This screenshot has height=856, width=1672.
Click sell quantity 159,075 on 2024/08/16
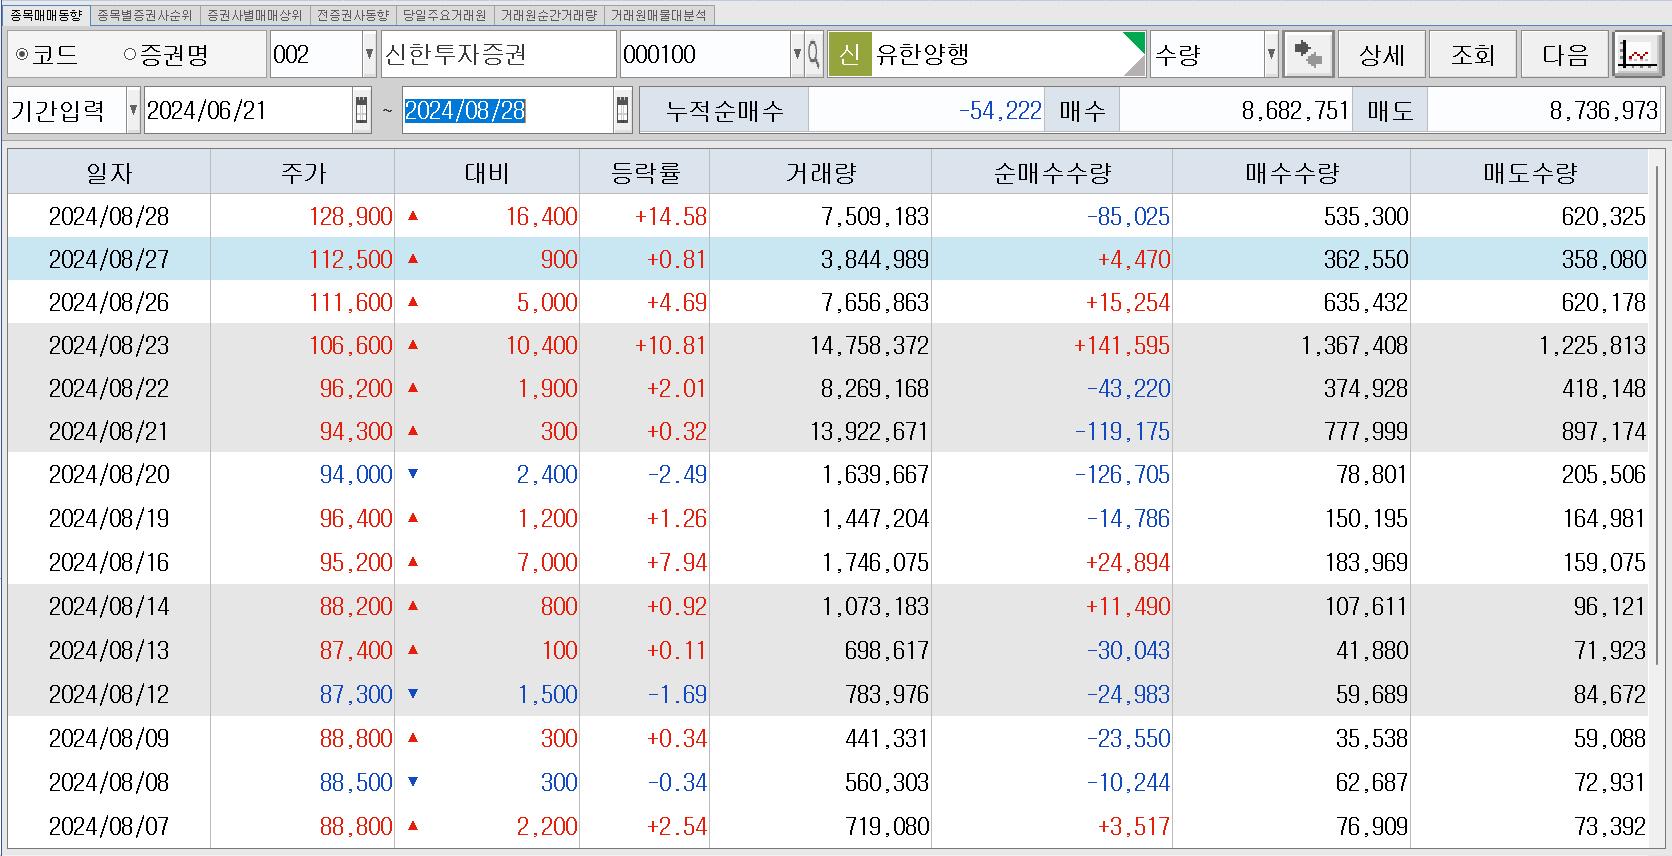click(1604, 562)
